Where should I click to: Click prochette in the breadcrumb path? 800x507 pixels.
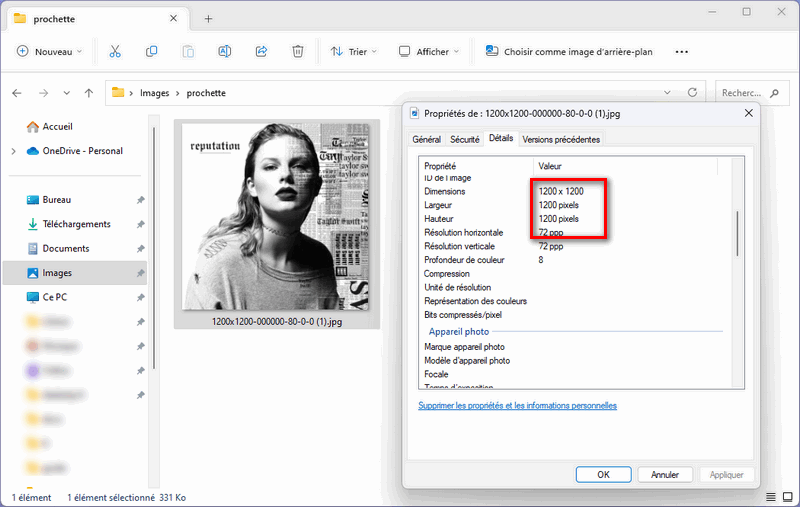(206, 93)
